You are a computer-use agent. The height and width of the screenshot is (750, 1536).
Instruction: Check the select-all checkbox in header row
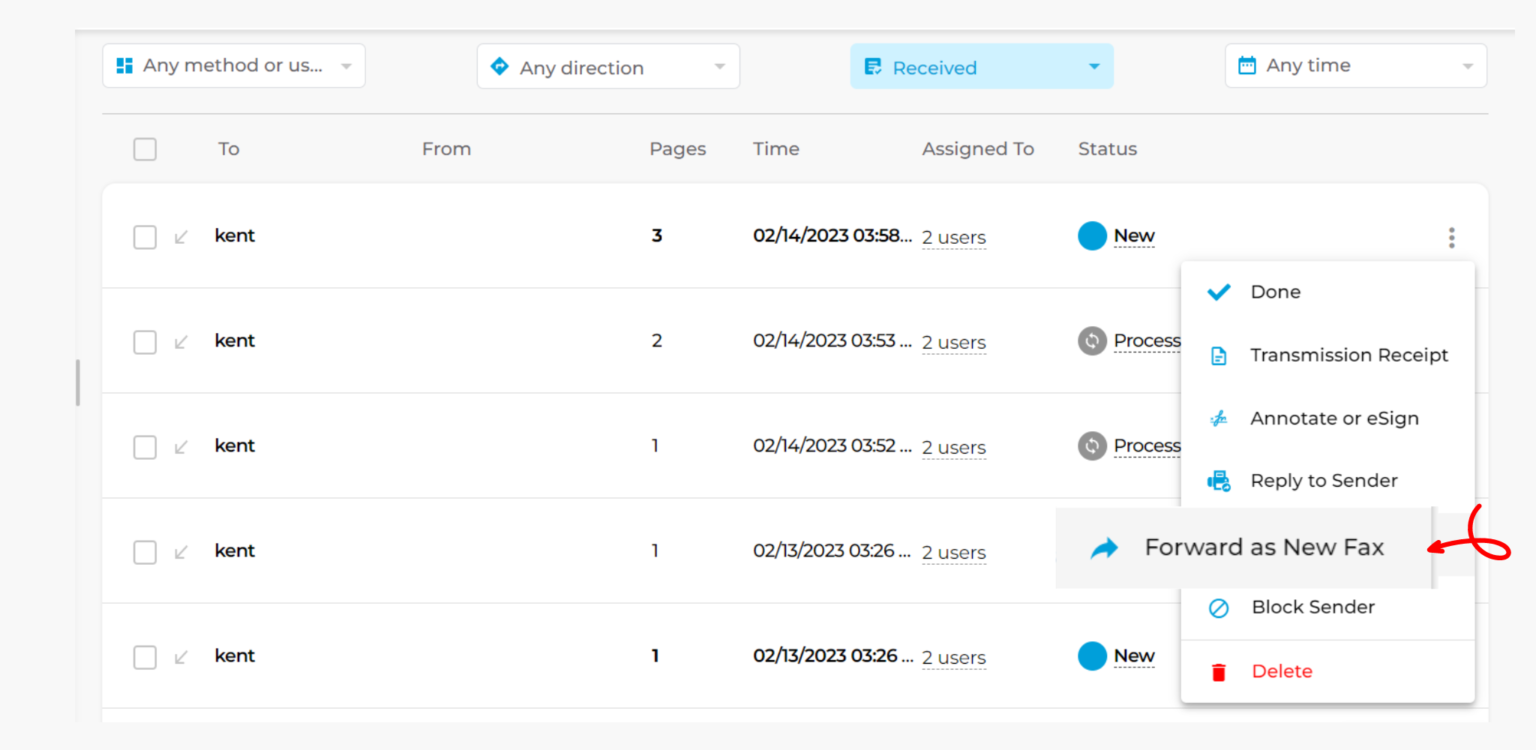pos(145,149)
